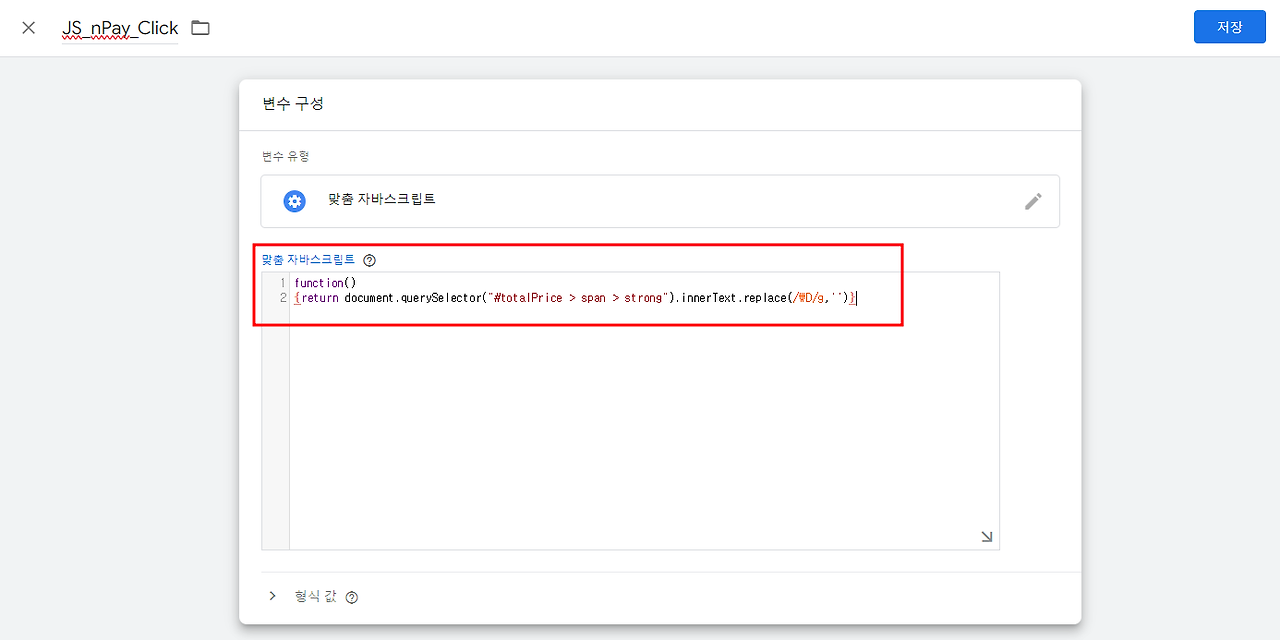The height and width of the screenshot is (640, 1280).
Task: Open help icon beside 맞춤 자바스크립트 label
Action: tap(370, 260)
